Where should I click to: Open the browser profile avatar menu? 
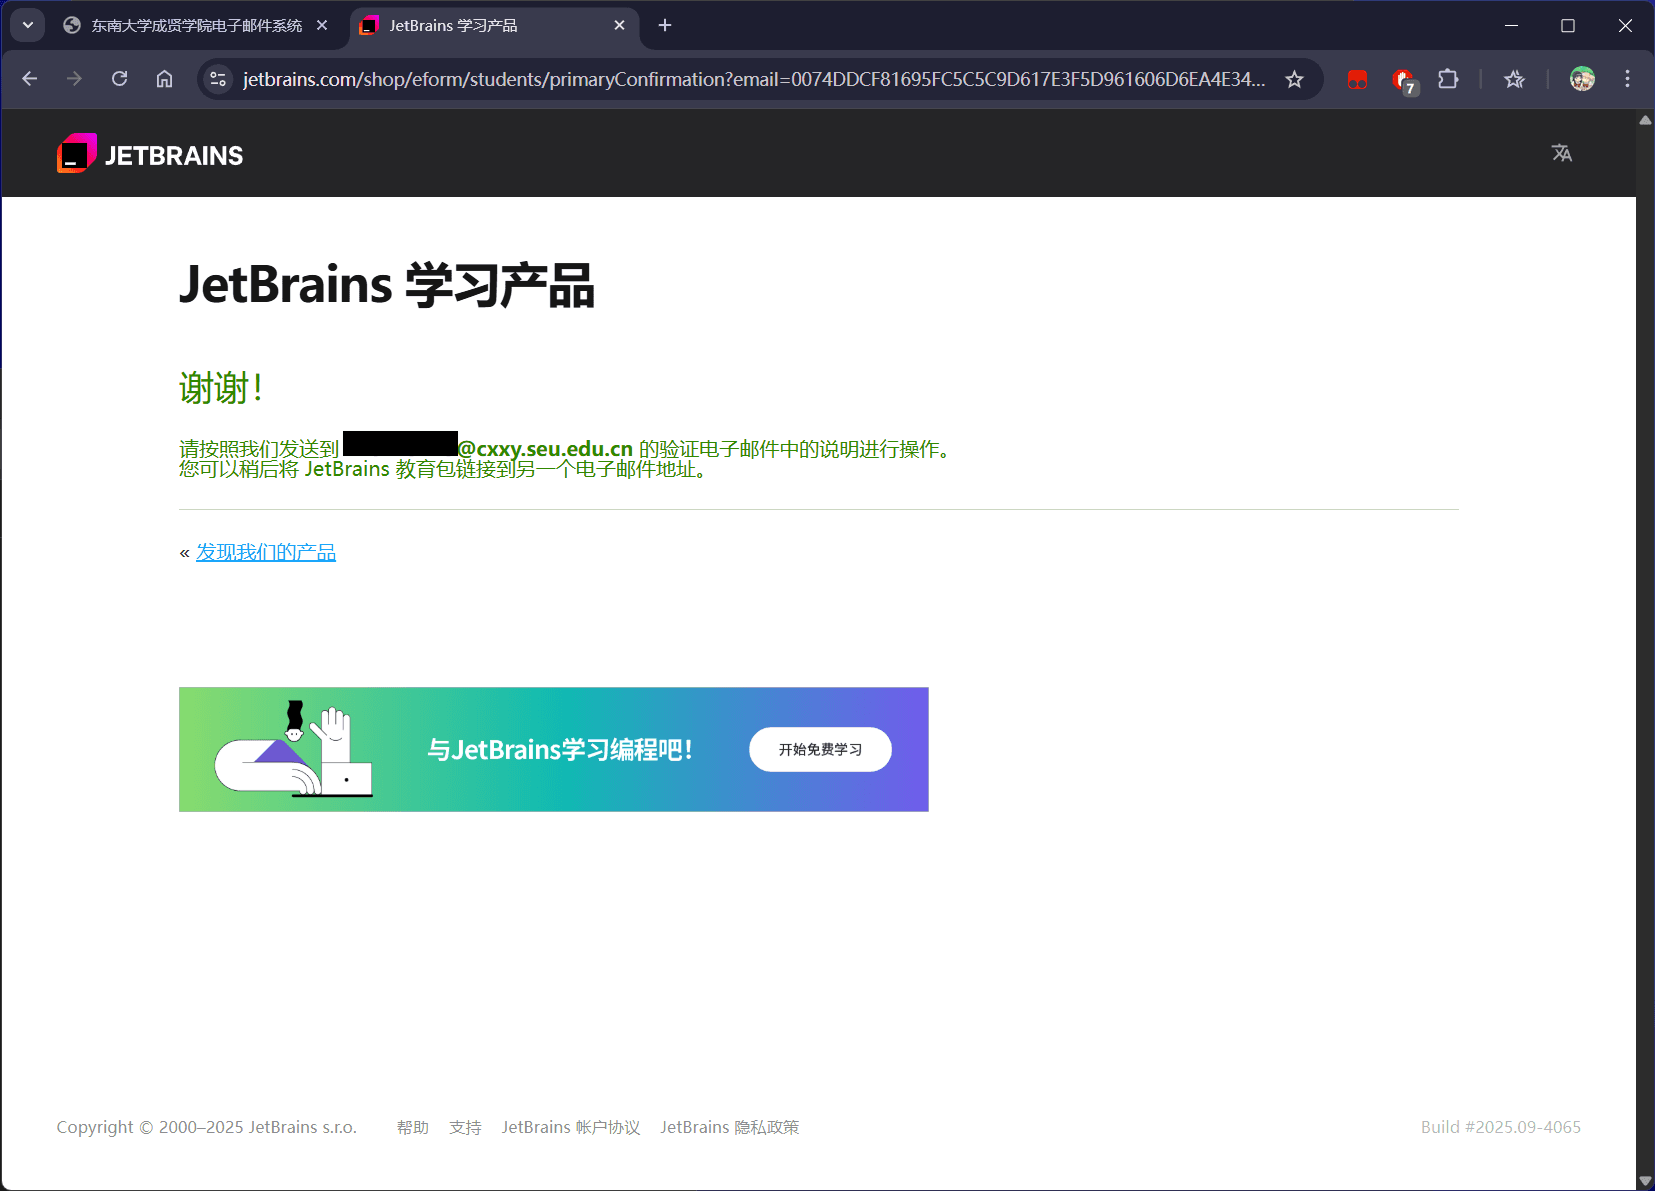coord(1581,79)
